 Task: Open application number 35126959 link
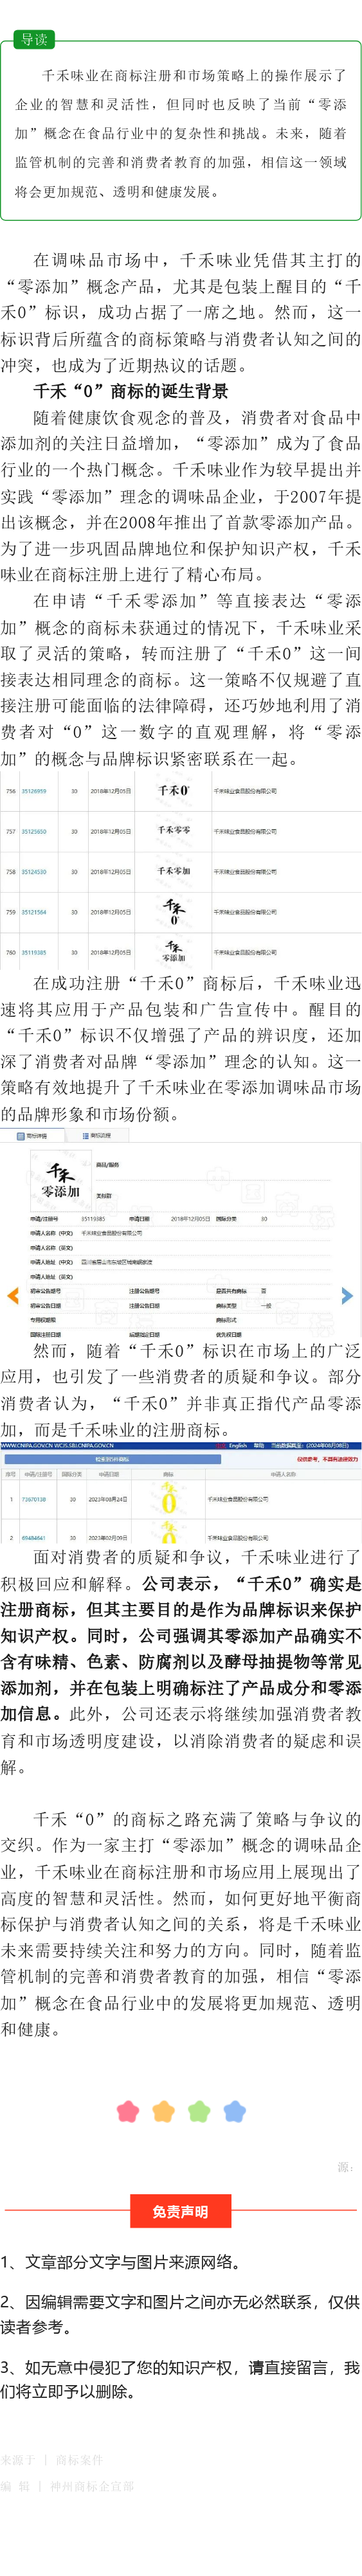point(34,791)
